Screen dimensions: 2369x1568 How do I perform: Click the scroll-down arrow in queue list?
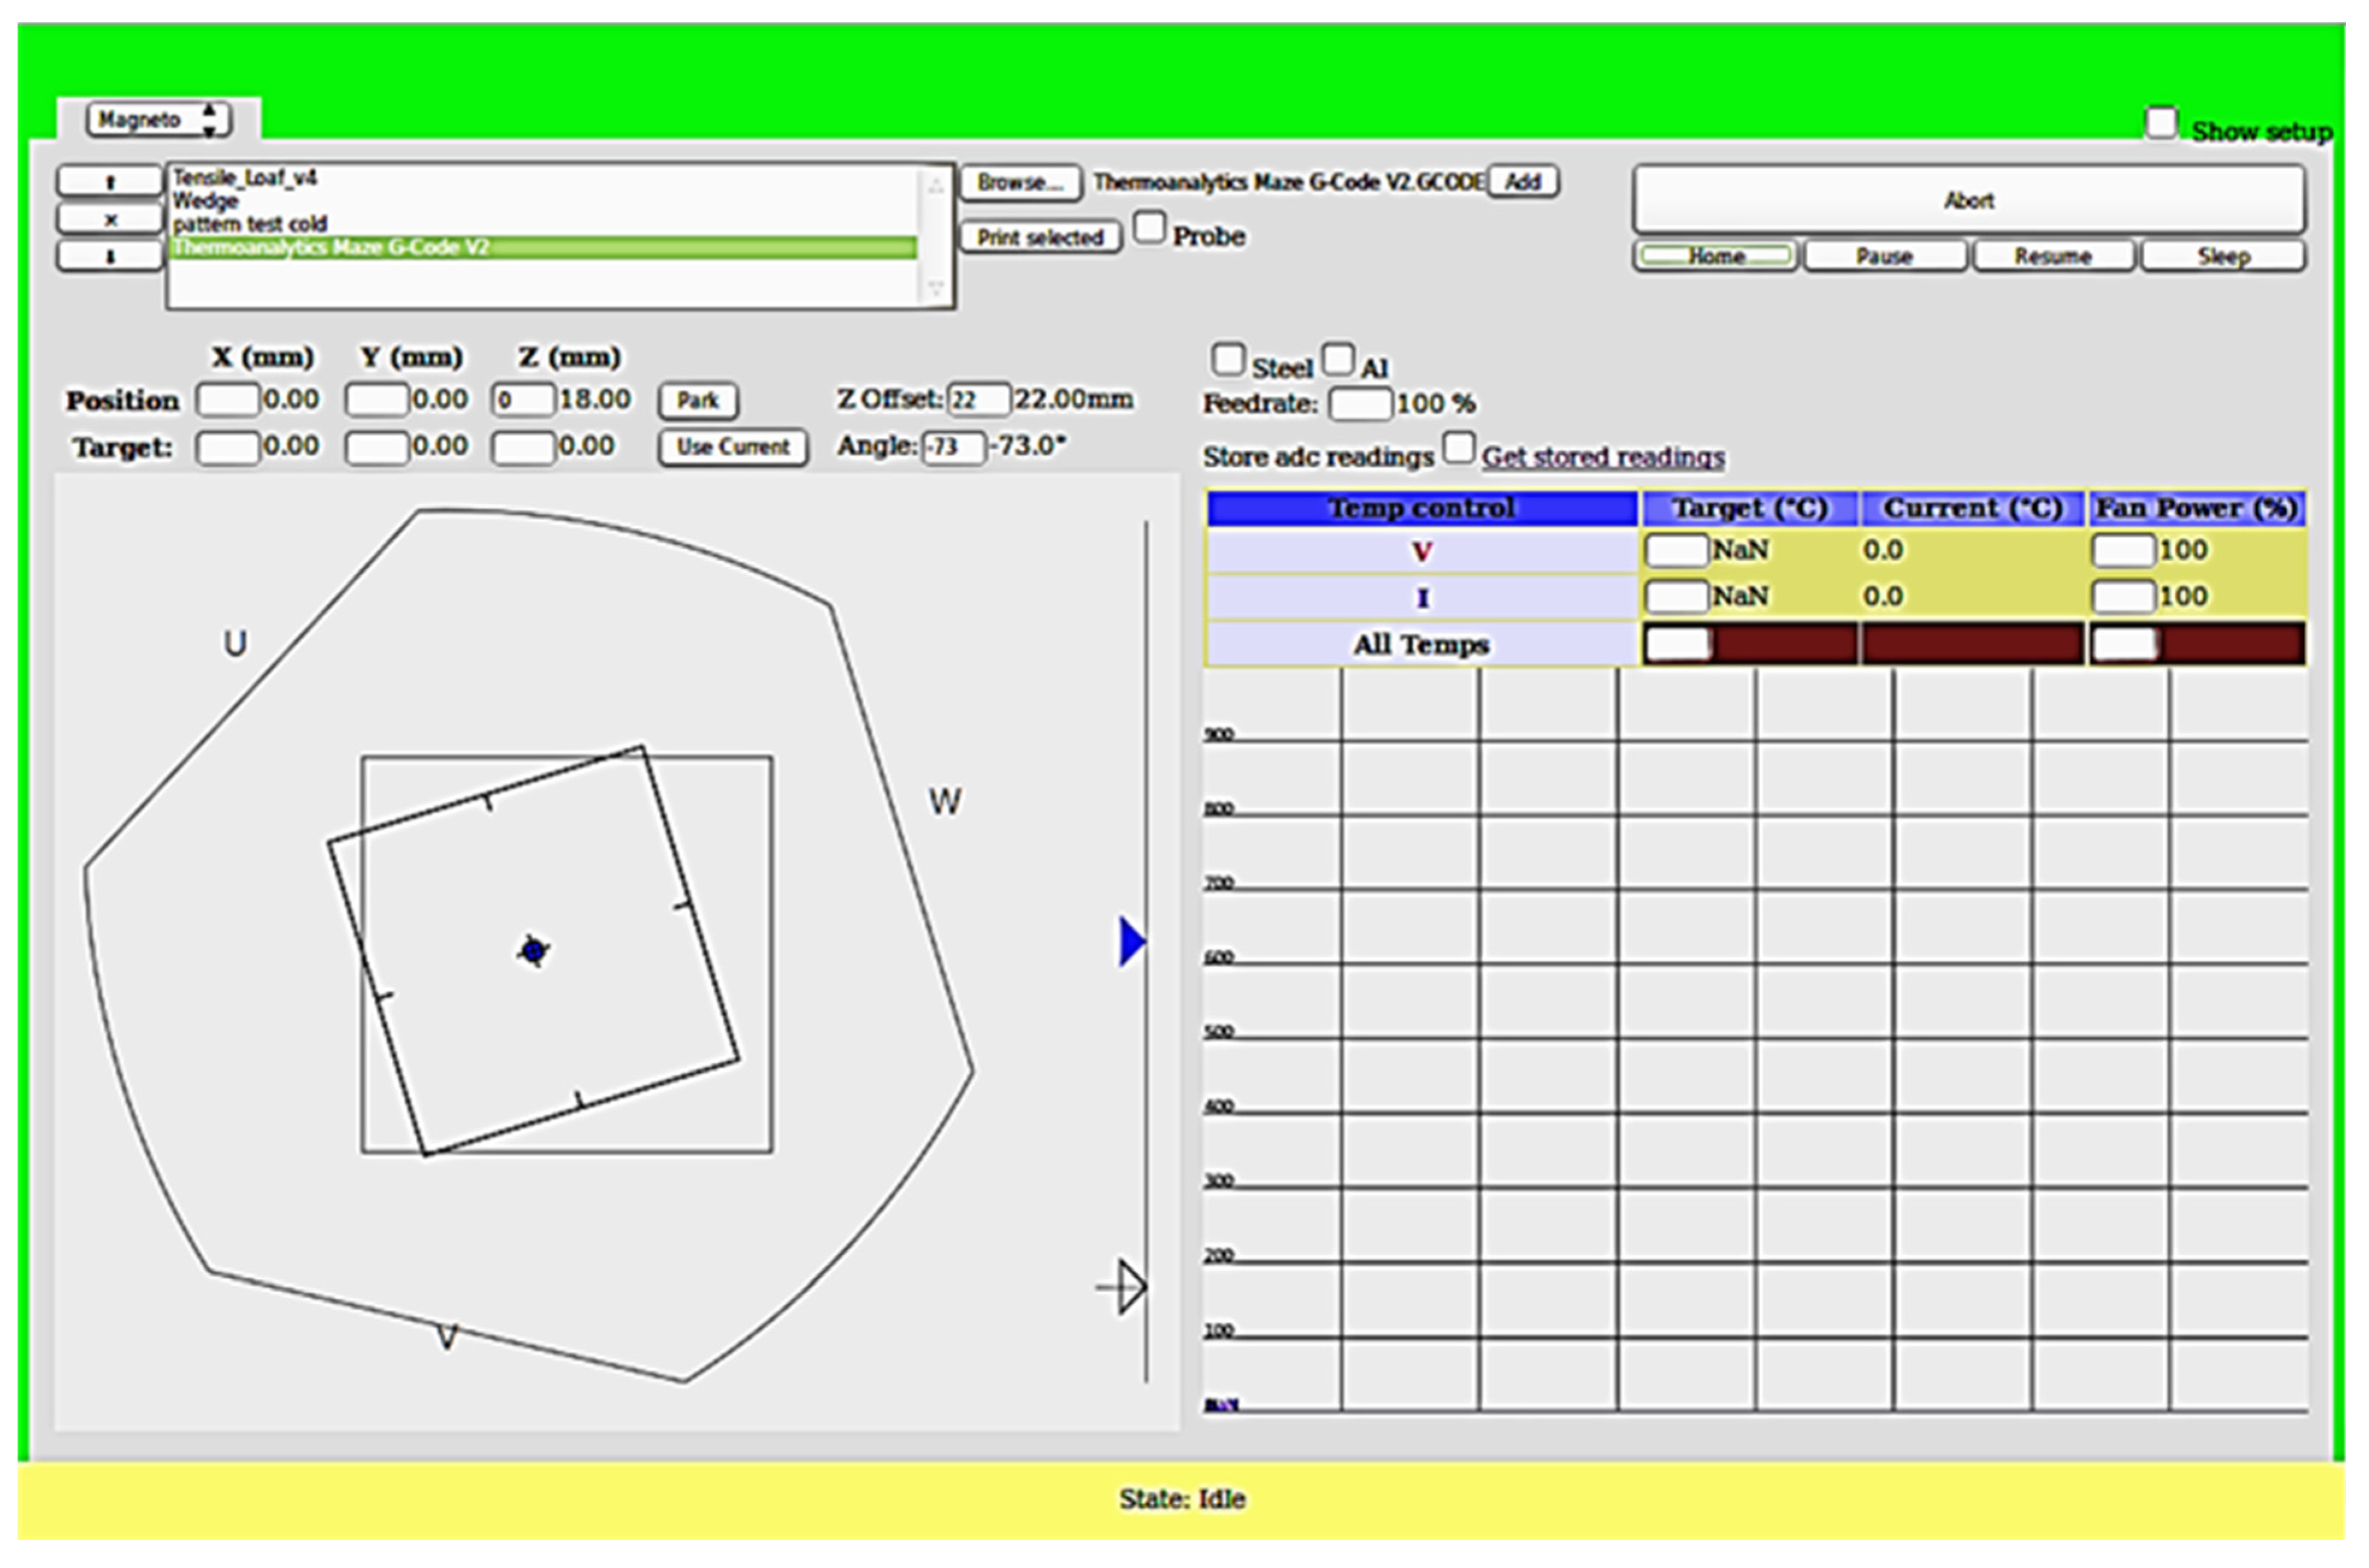tap(935, 288)
